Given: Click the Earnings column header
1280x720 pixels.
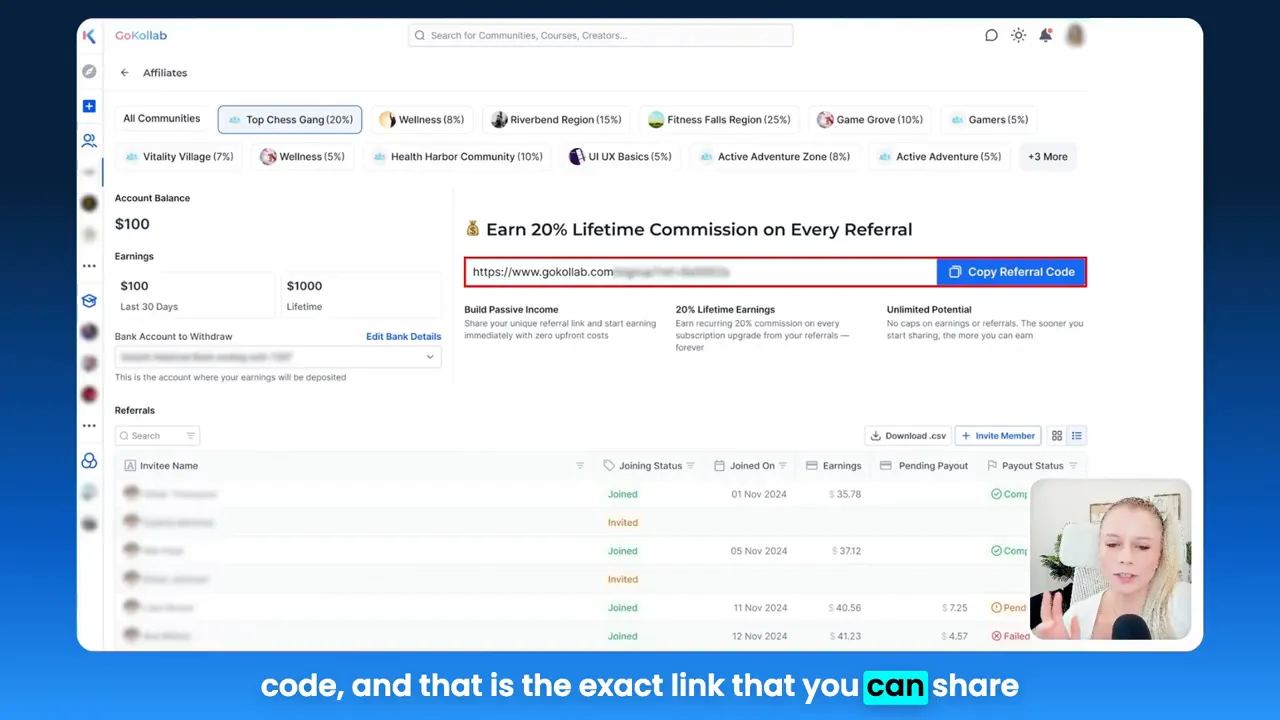Looking at the screenshot, I should [x=834, y=466].
